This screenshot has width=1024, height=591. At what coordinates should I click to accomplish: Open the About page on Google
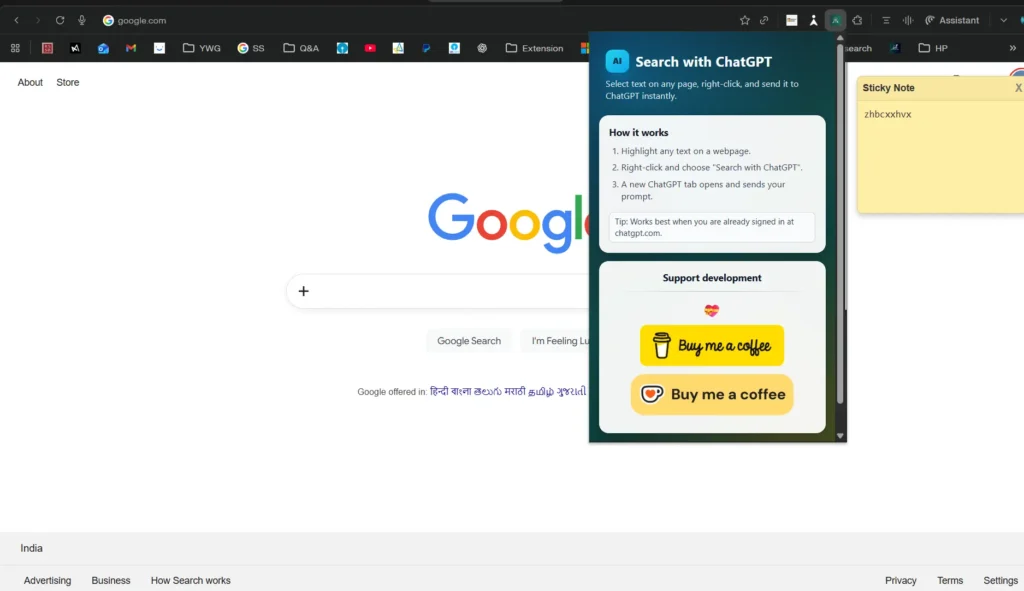pyautogui.click(x=29, y=82)
